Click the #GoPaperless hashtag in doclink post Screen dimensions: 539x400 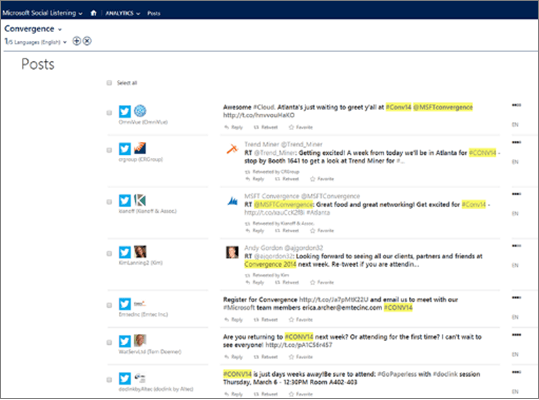click(x=397, y=374)
